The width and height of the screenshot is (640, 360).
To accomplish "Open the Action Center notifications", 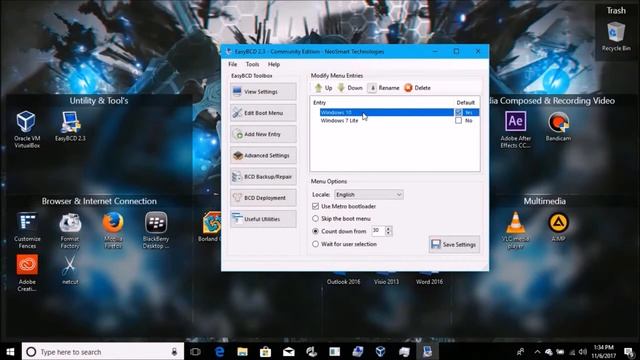I will 629,351.
